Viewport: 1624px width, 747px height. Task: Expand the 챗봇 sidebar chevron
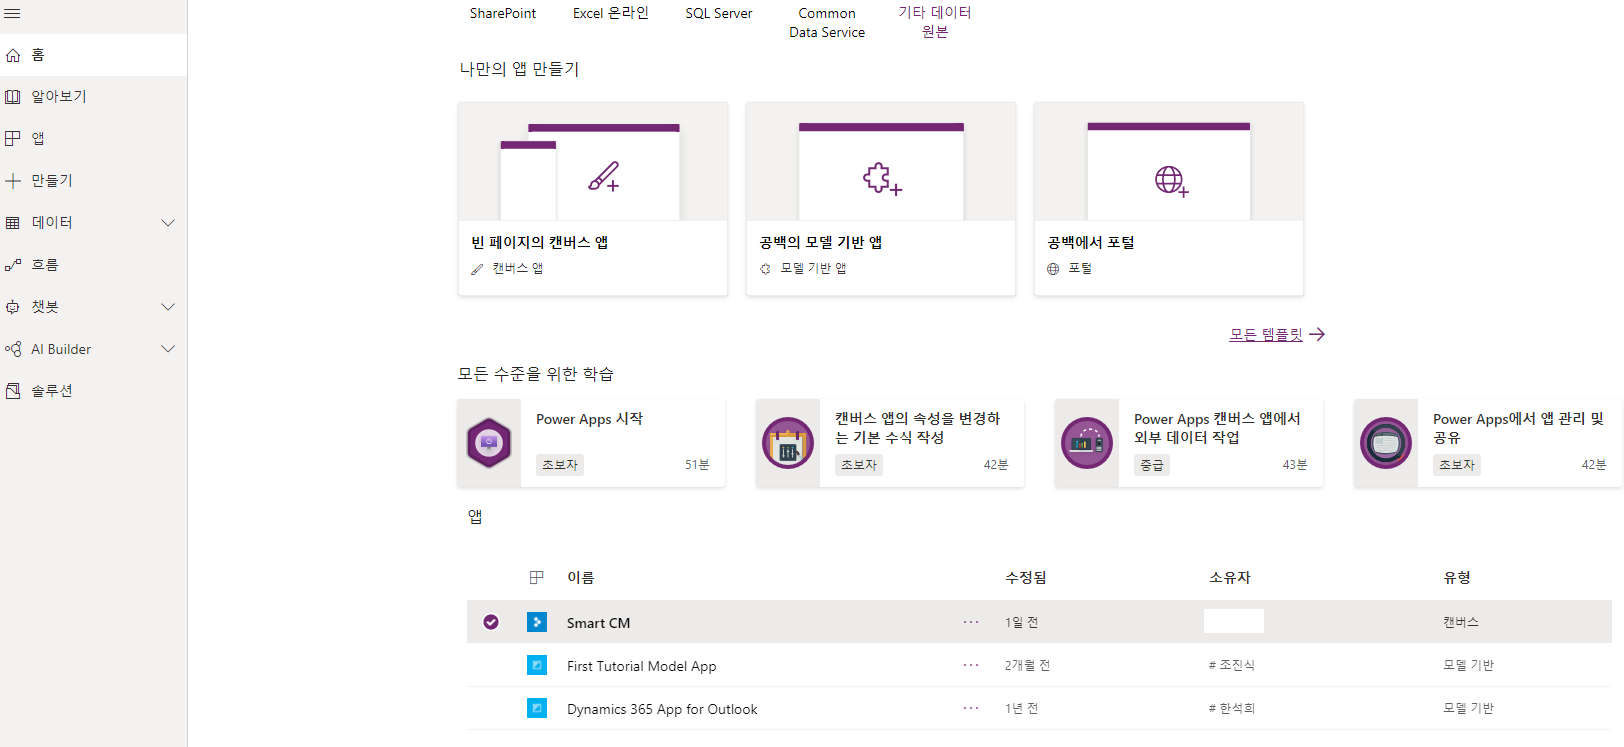(168, 307)
